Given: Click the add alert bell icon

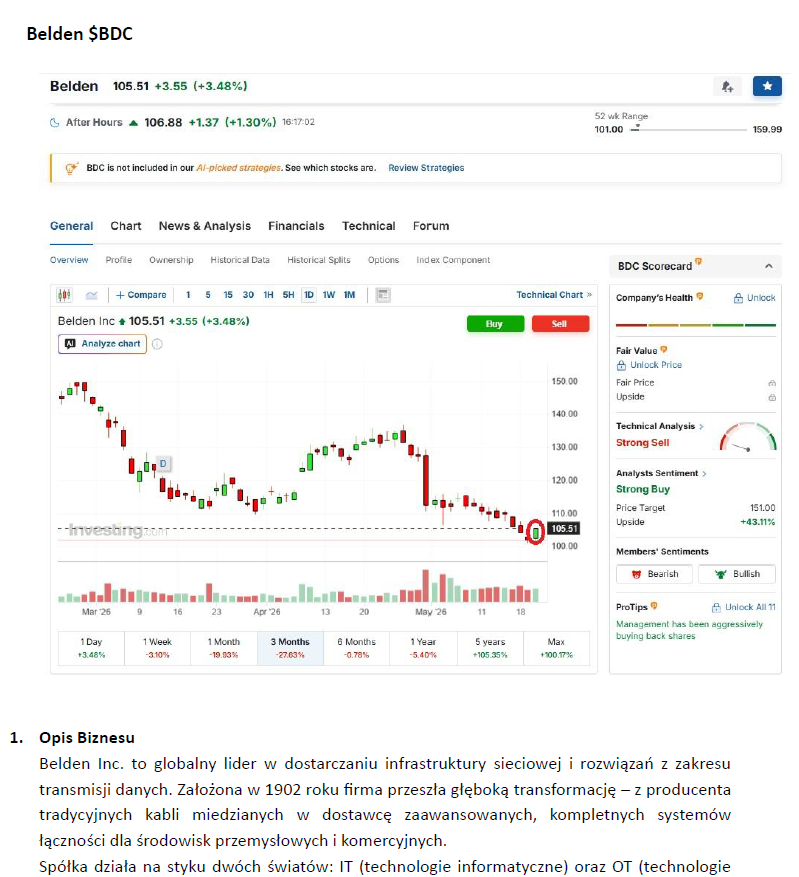Looking at the screenshot, I should pyautogui.click(x=727, y=87).
